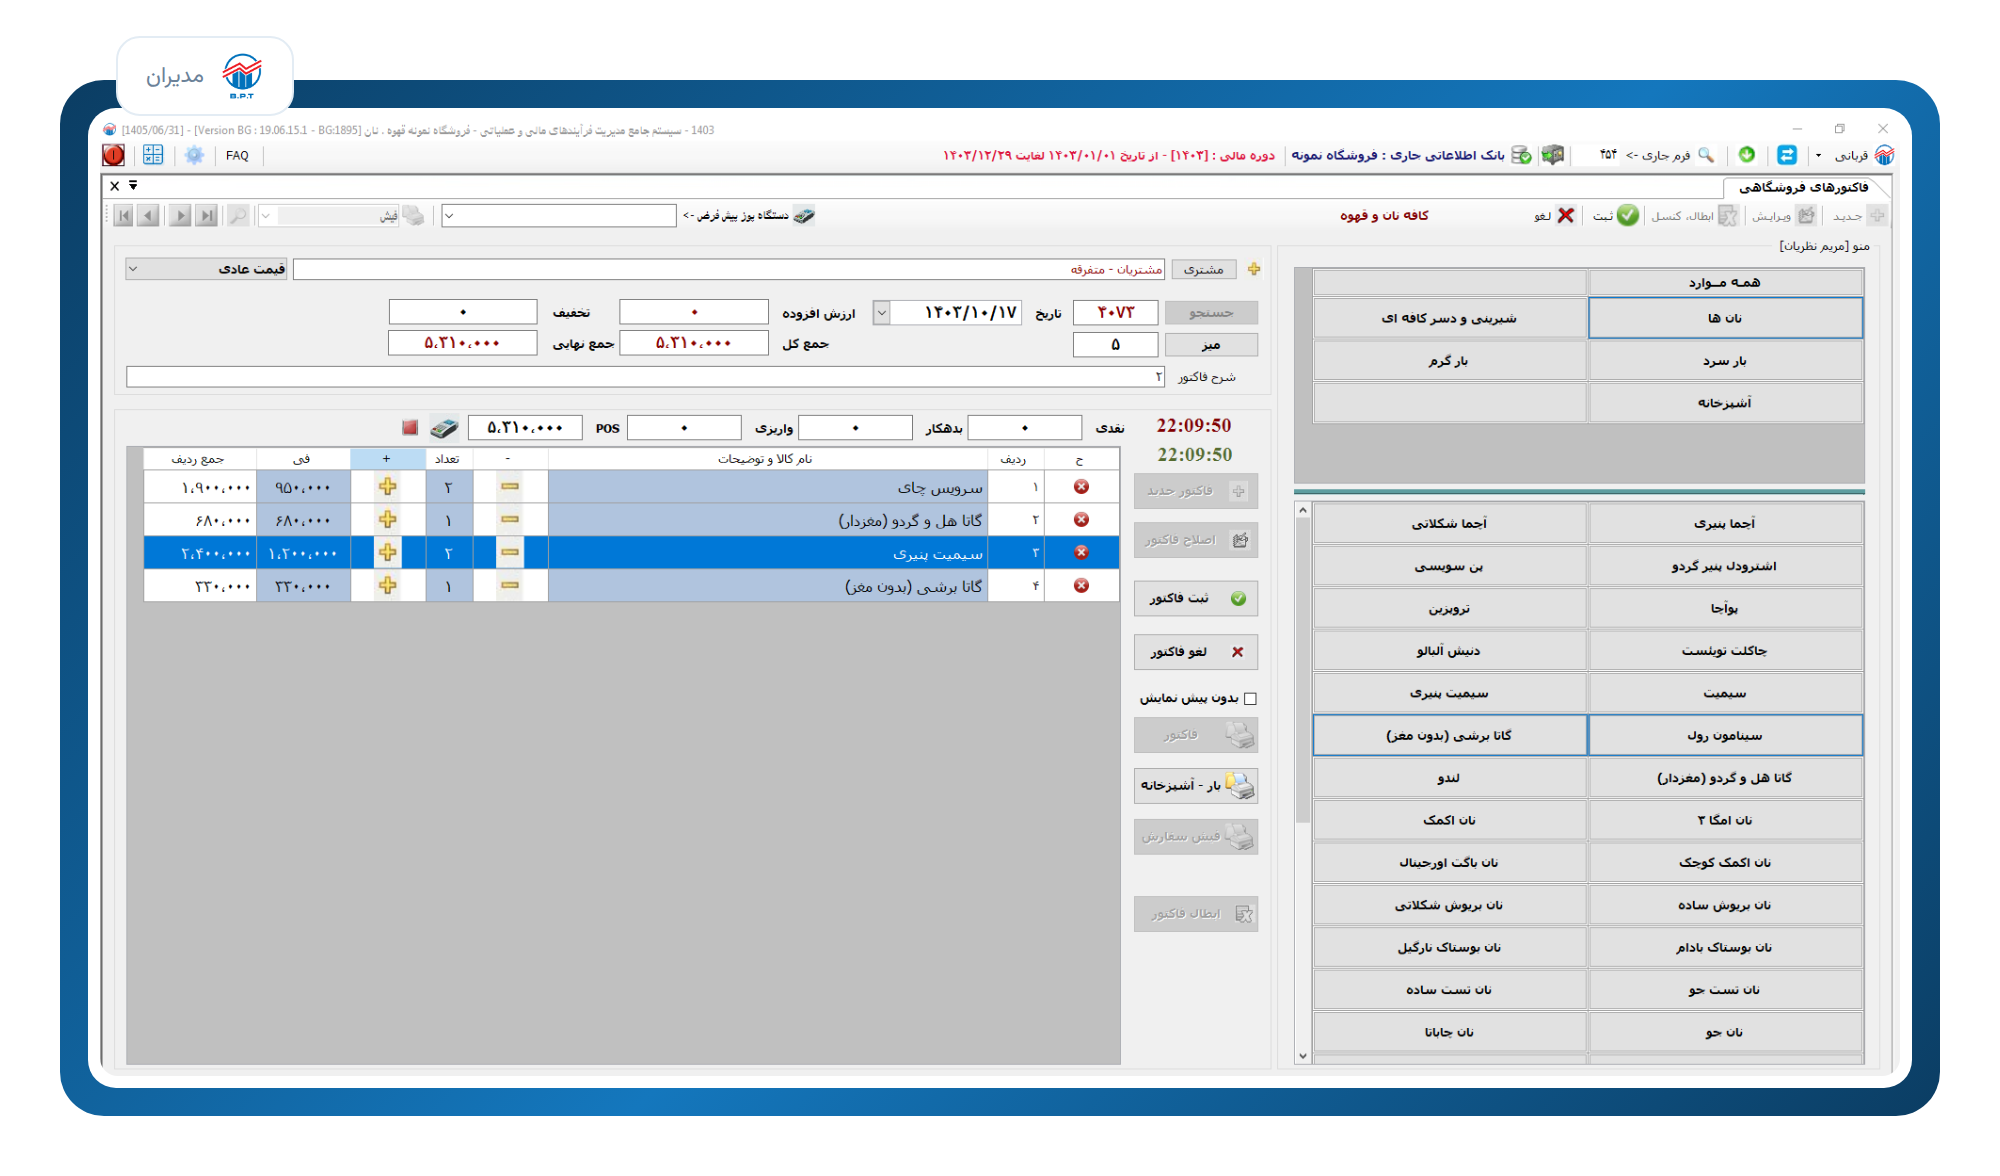Click yellow plus icon next to مشتری

coord(1254,269)
